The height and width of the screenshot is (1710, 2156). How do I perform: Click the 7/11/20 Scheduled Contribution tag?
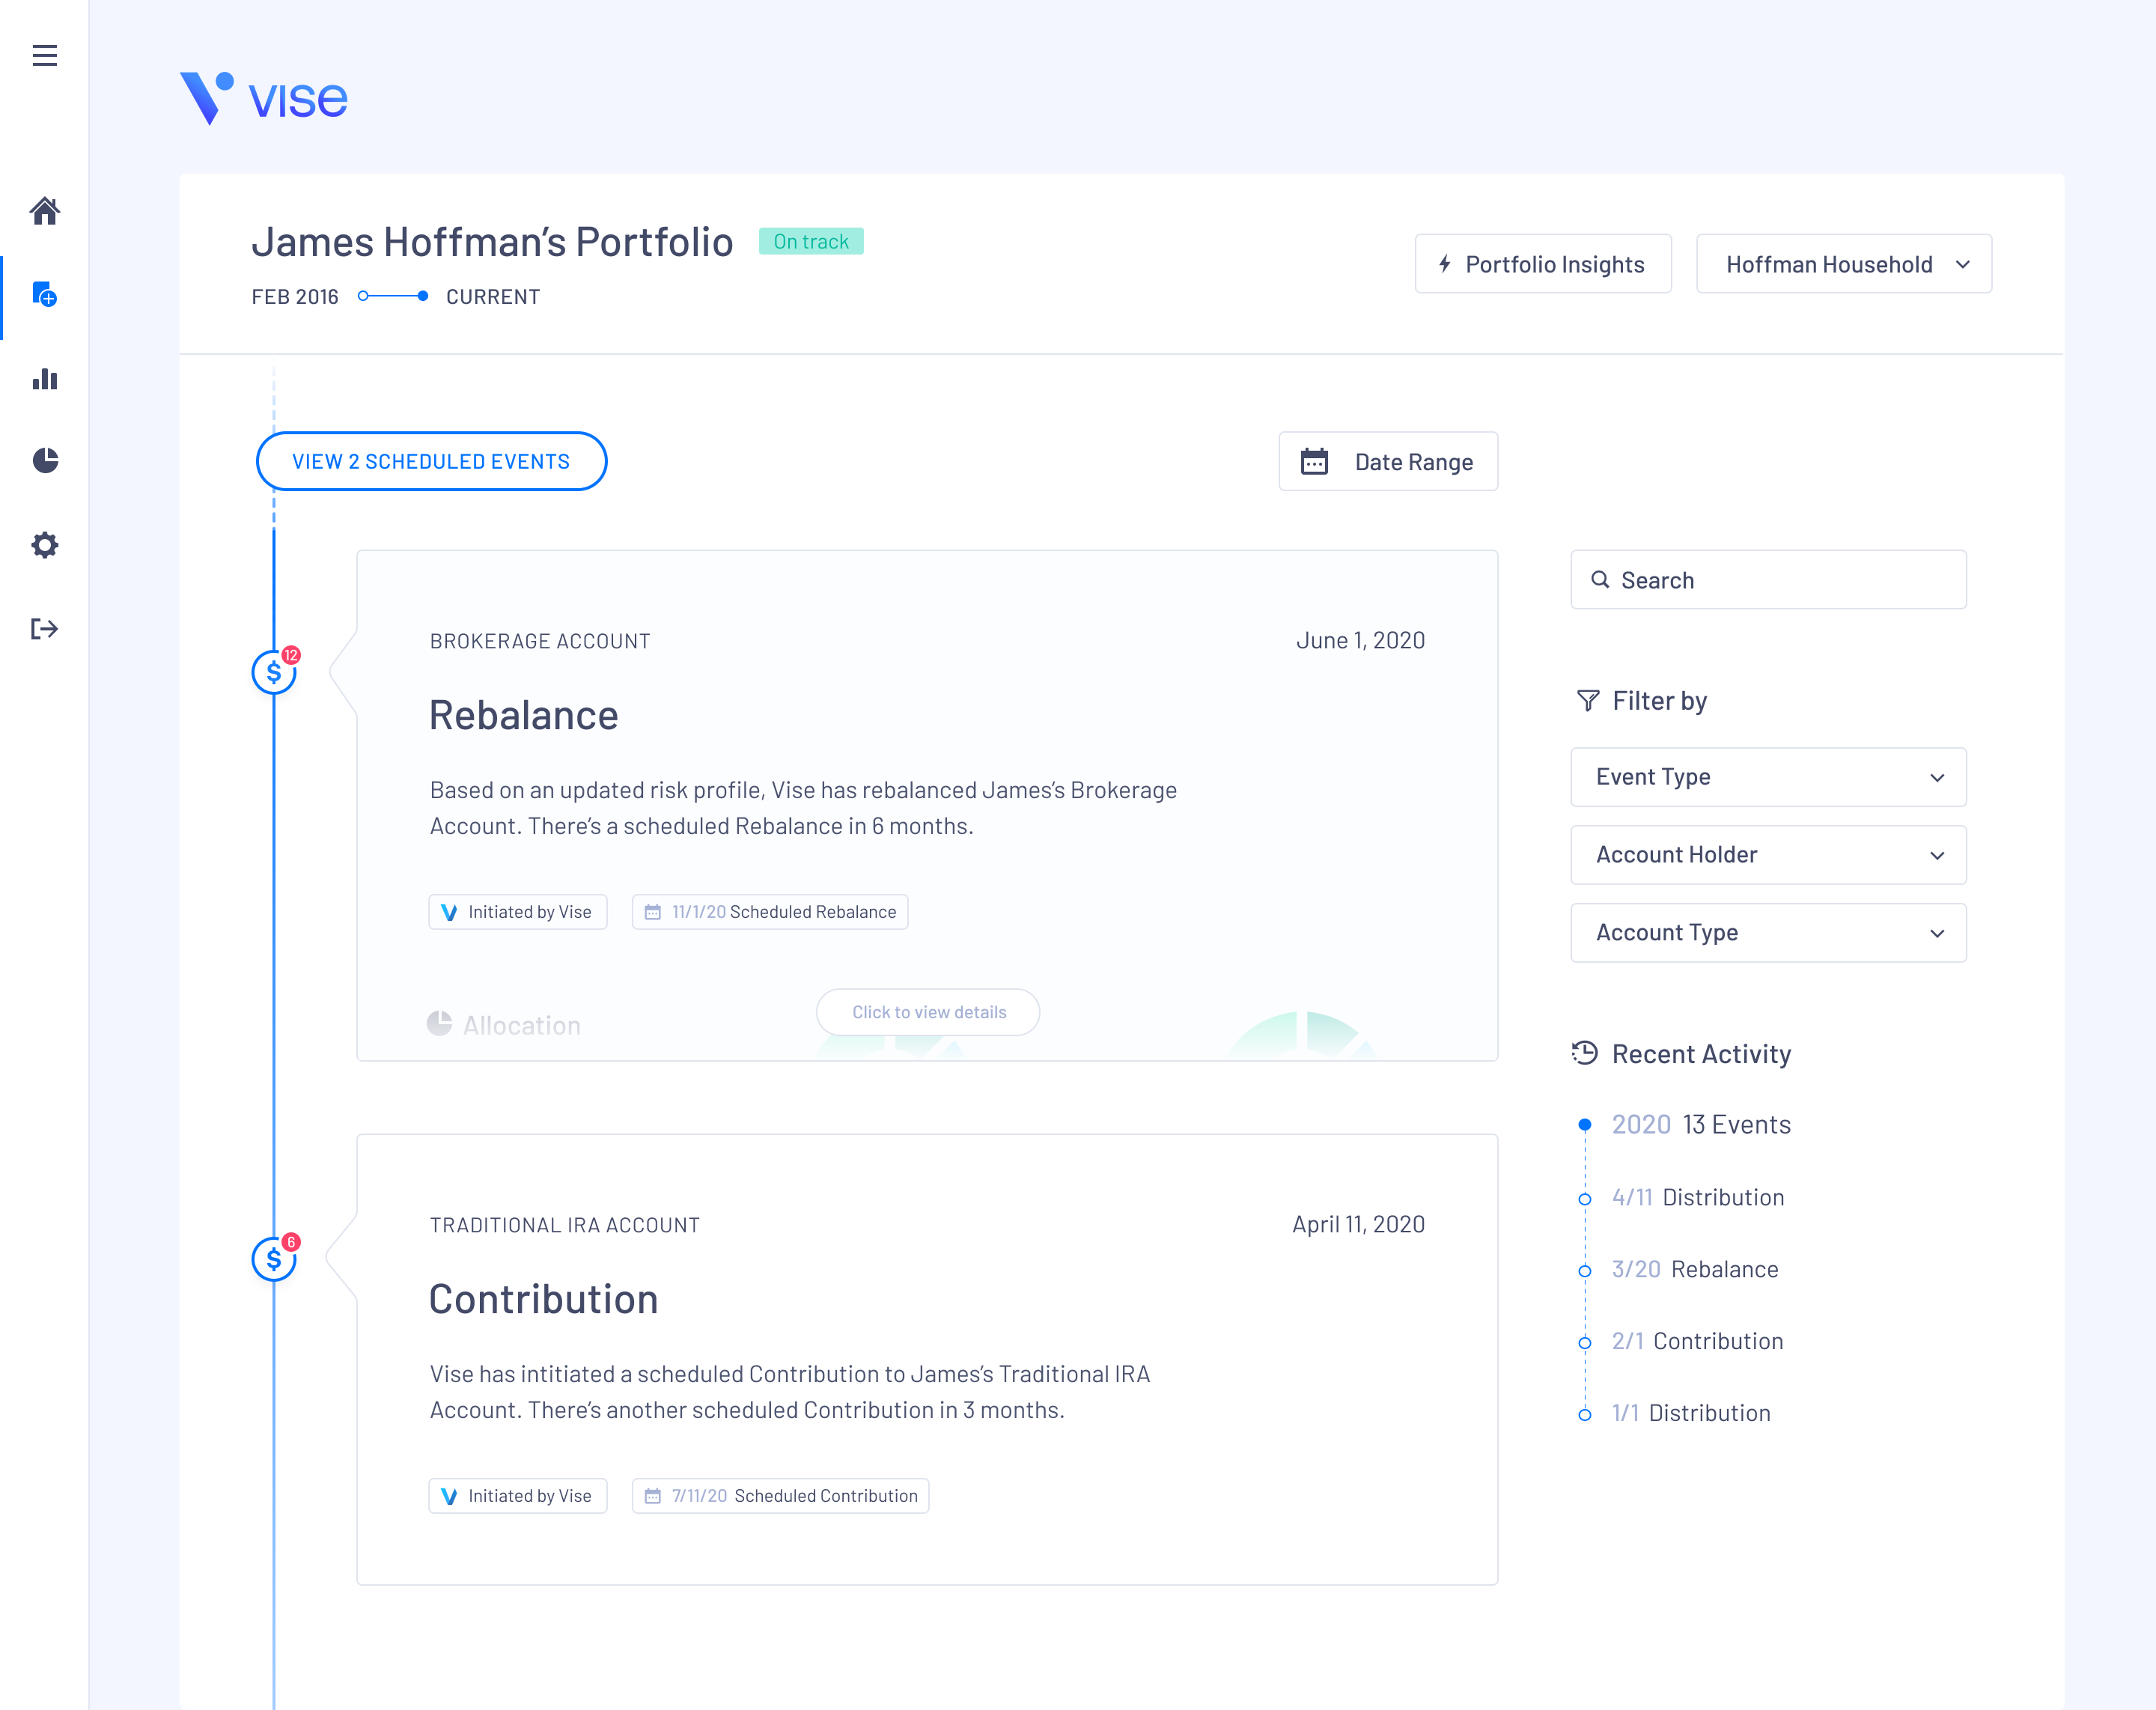[x=780, y=1496]
